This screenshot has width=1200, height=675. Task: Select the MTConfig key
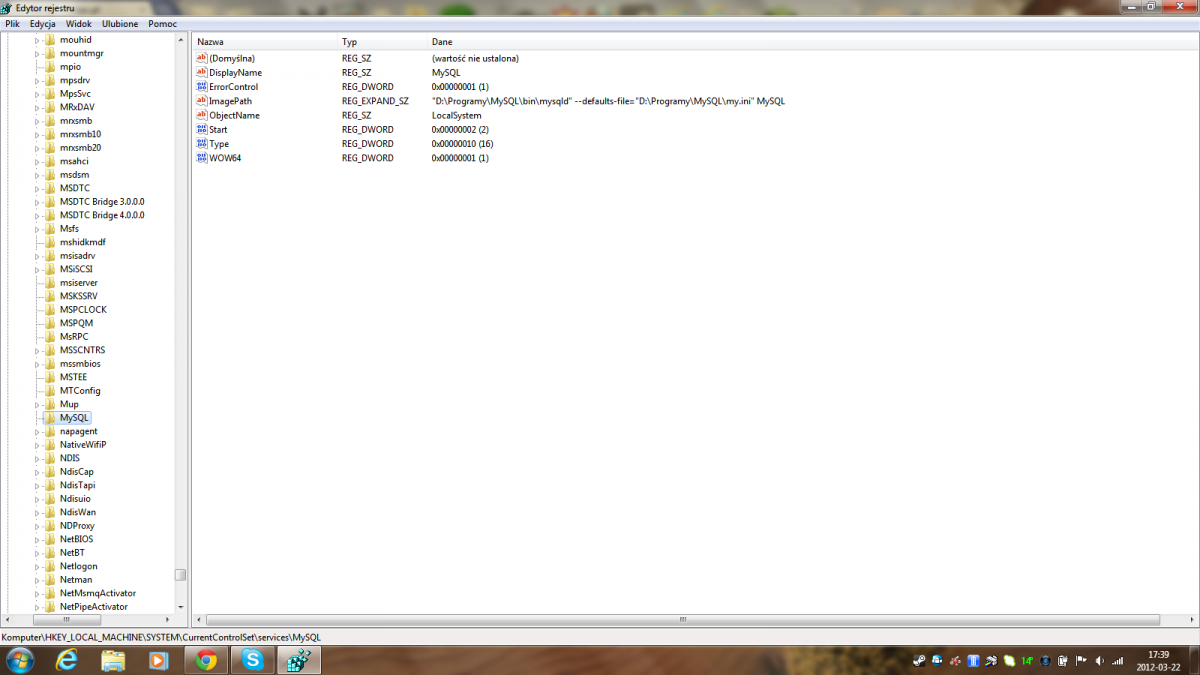[80, 391]
